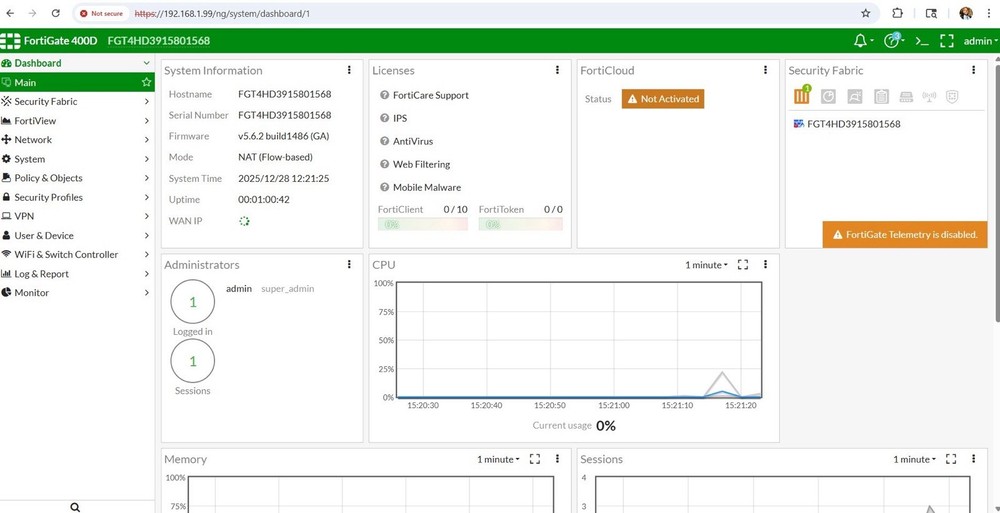Open the notifications bell in header
Viewport: 1000px width, 513px height.
pyautogui.click(x=860, y=41)
